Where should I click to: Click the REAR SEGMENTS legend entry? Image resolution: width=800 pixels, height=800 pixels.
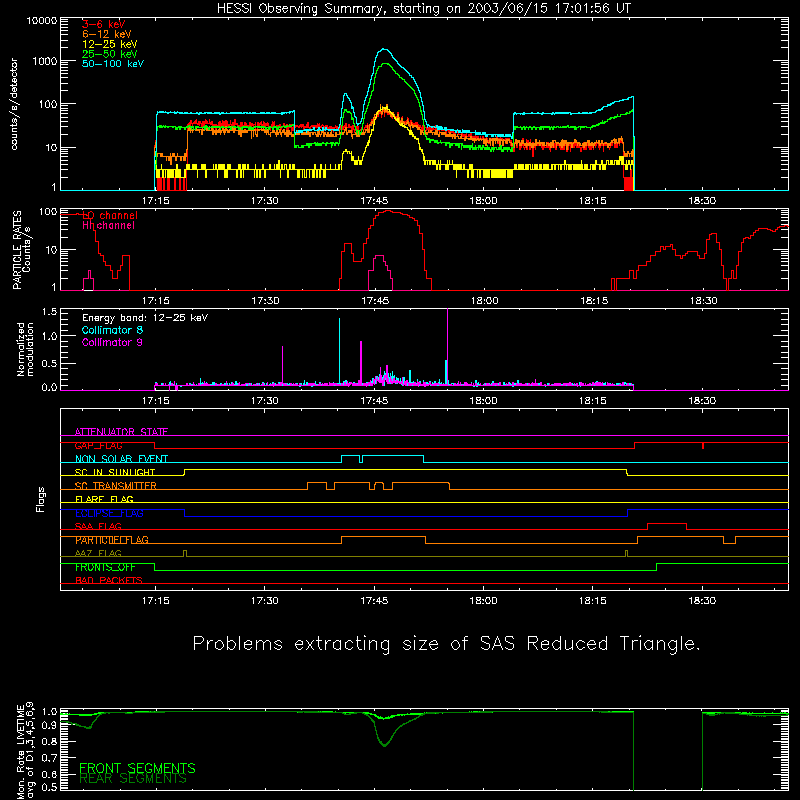click(x=133, y=778)
